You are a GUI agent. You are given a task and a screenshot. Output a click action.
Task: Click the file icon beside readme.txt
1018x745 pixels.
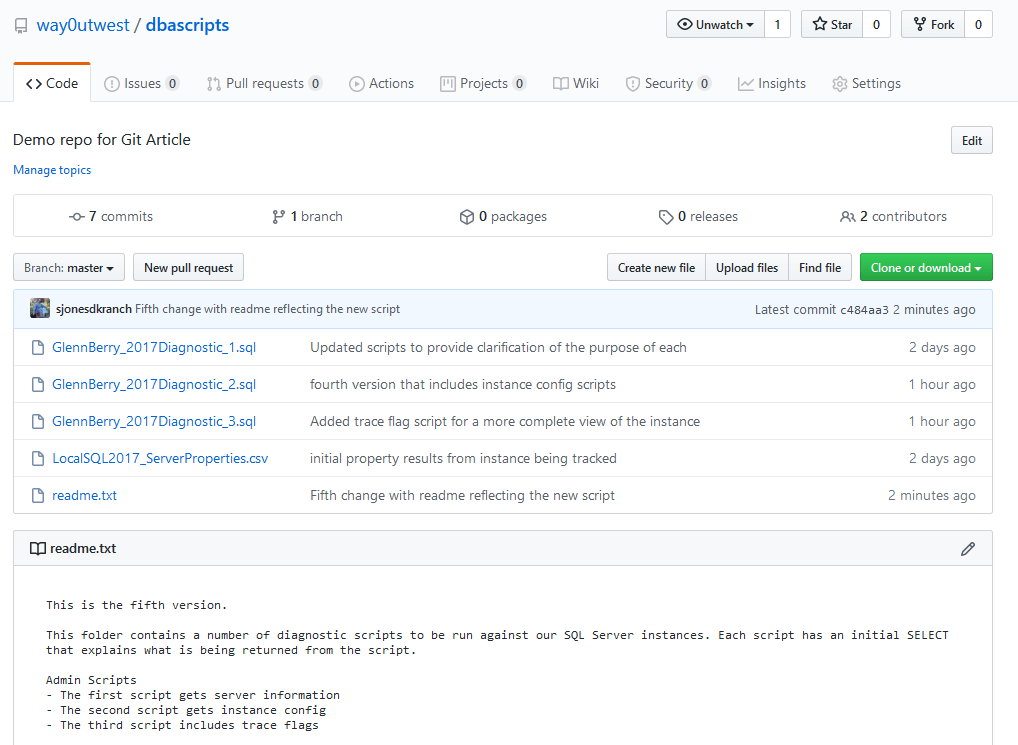[37, 495]
